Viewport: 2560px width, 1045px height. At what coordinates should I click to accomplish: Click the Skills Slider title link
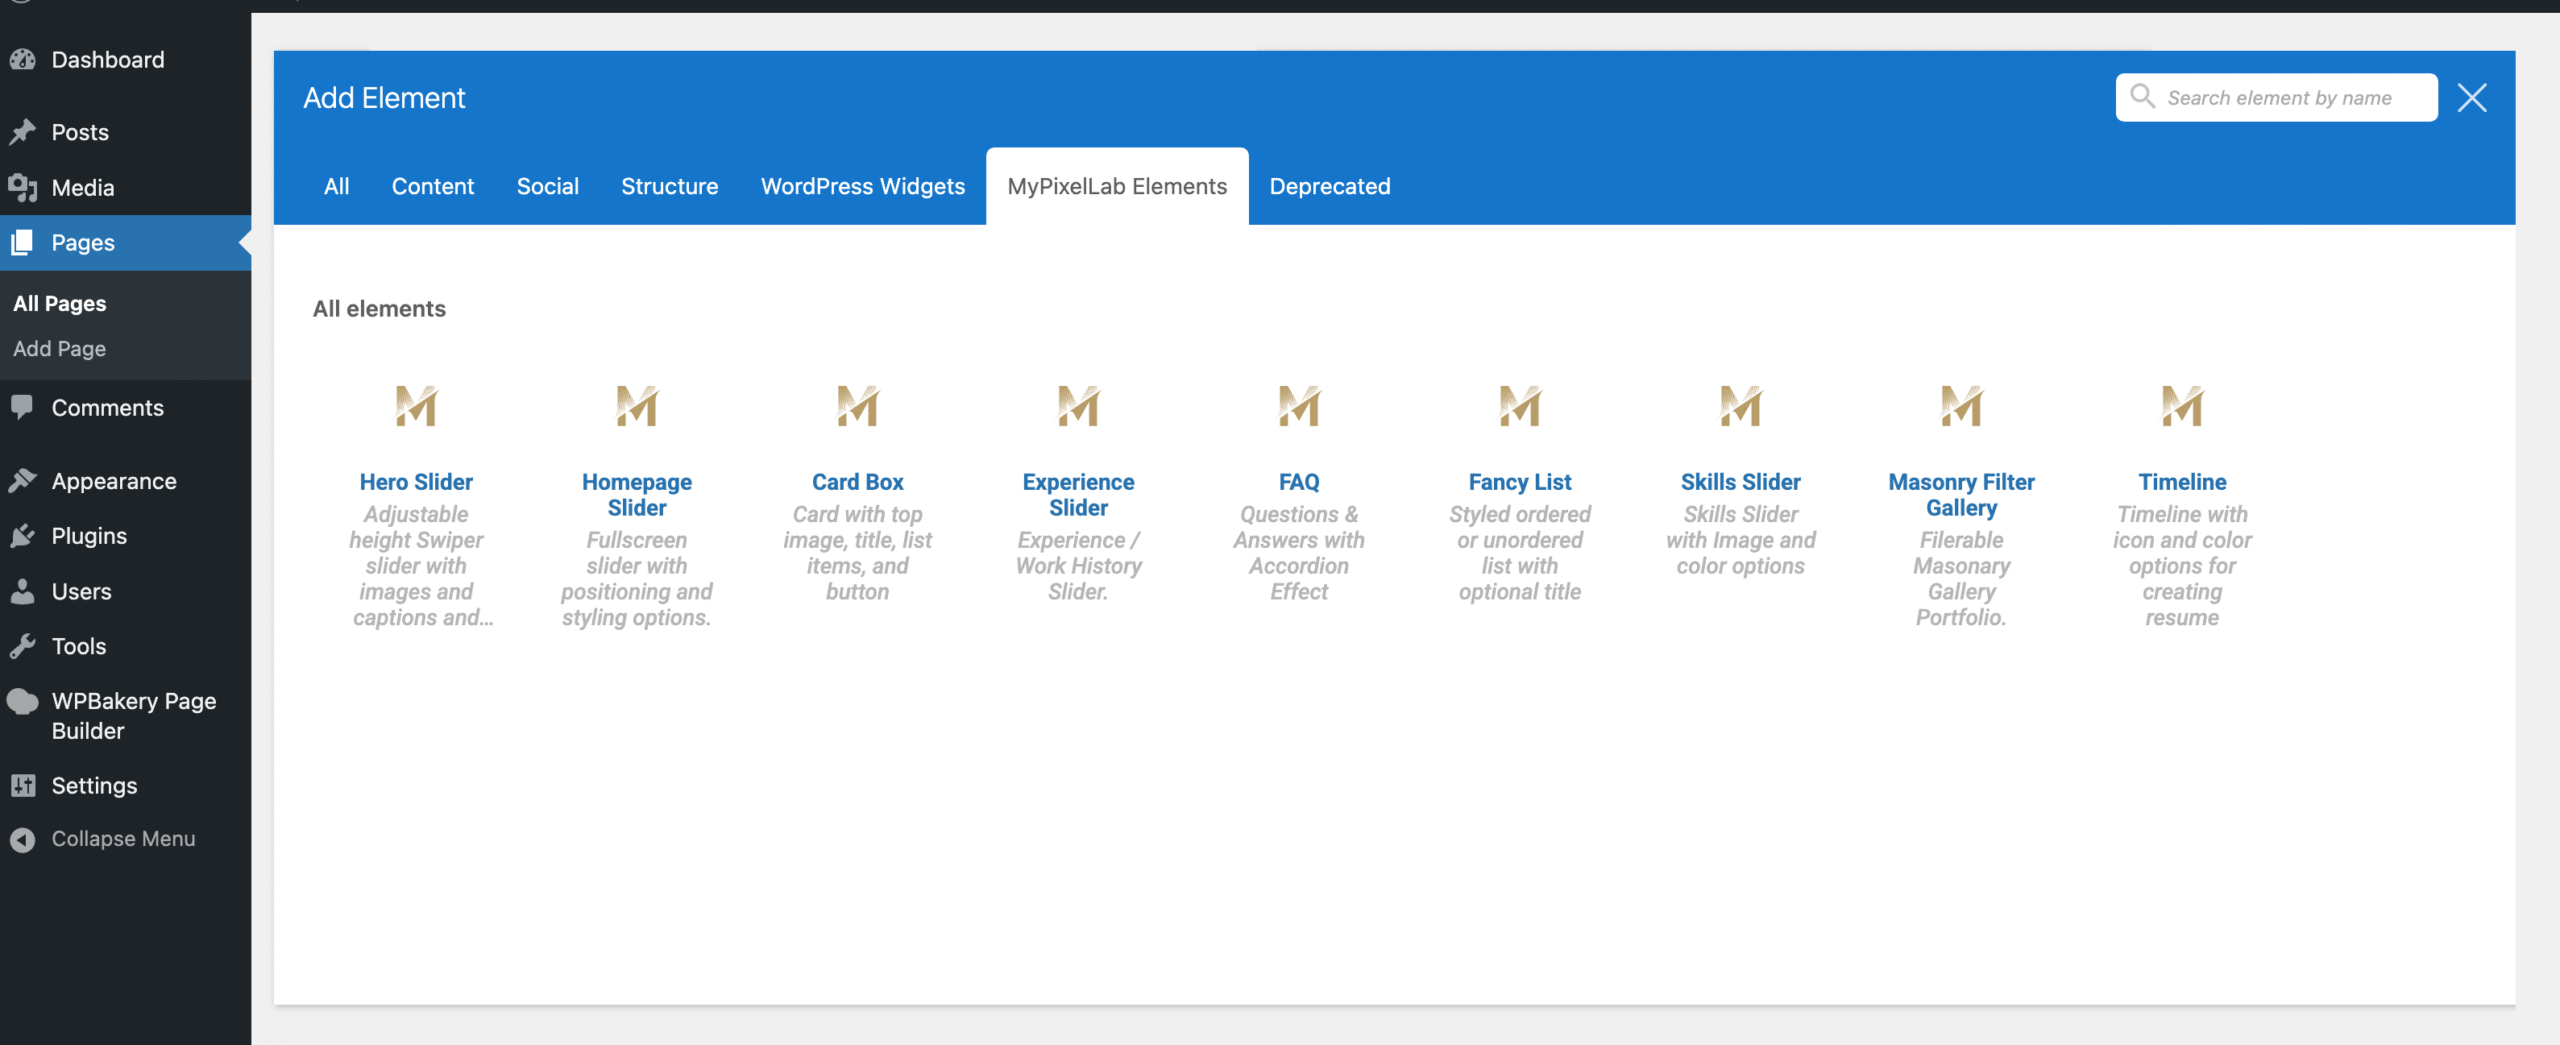point(1740,482)
